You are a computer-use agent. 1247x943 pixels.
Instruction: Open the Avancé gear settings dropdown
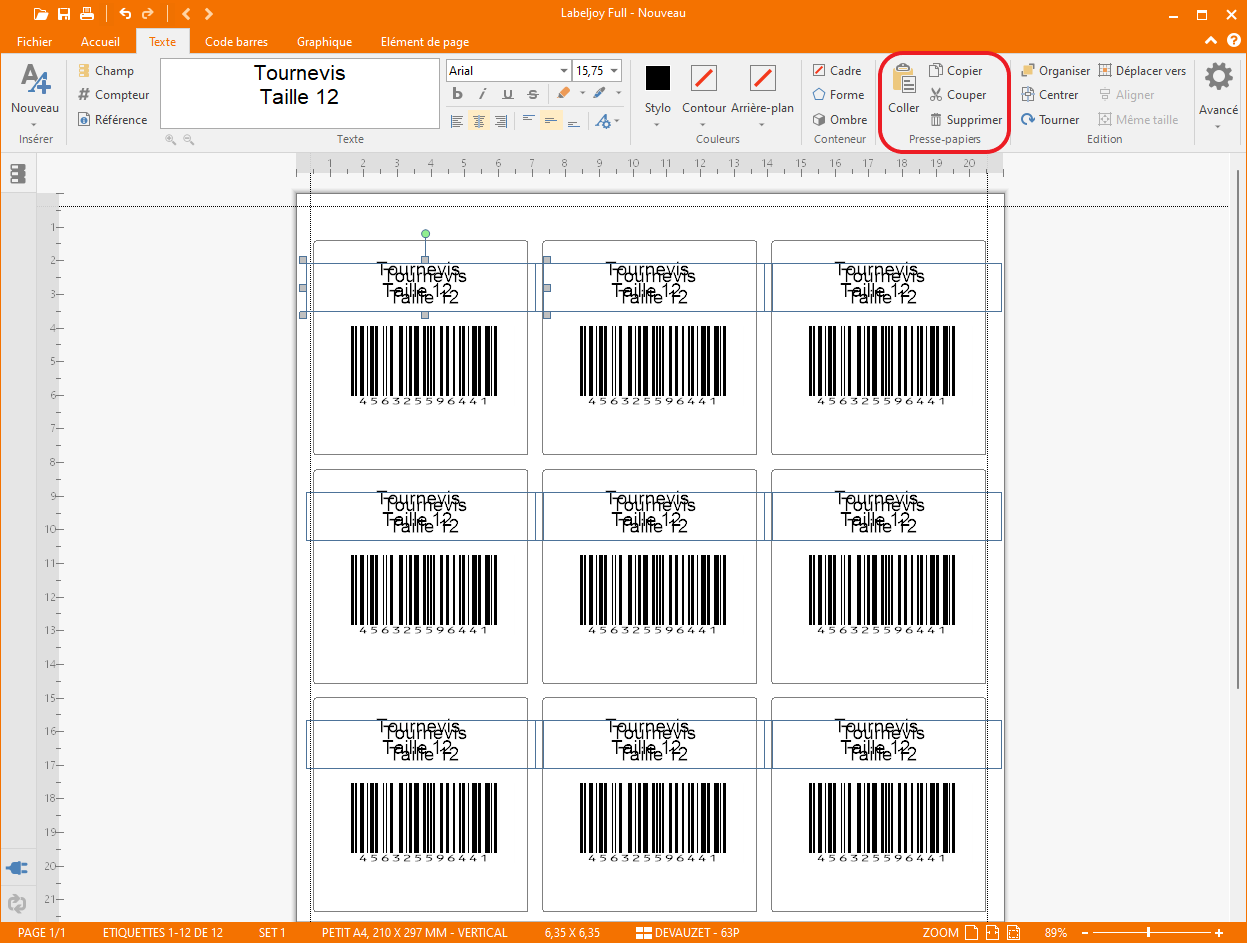[x=1218, y=95]
